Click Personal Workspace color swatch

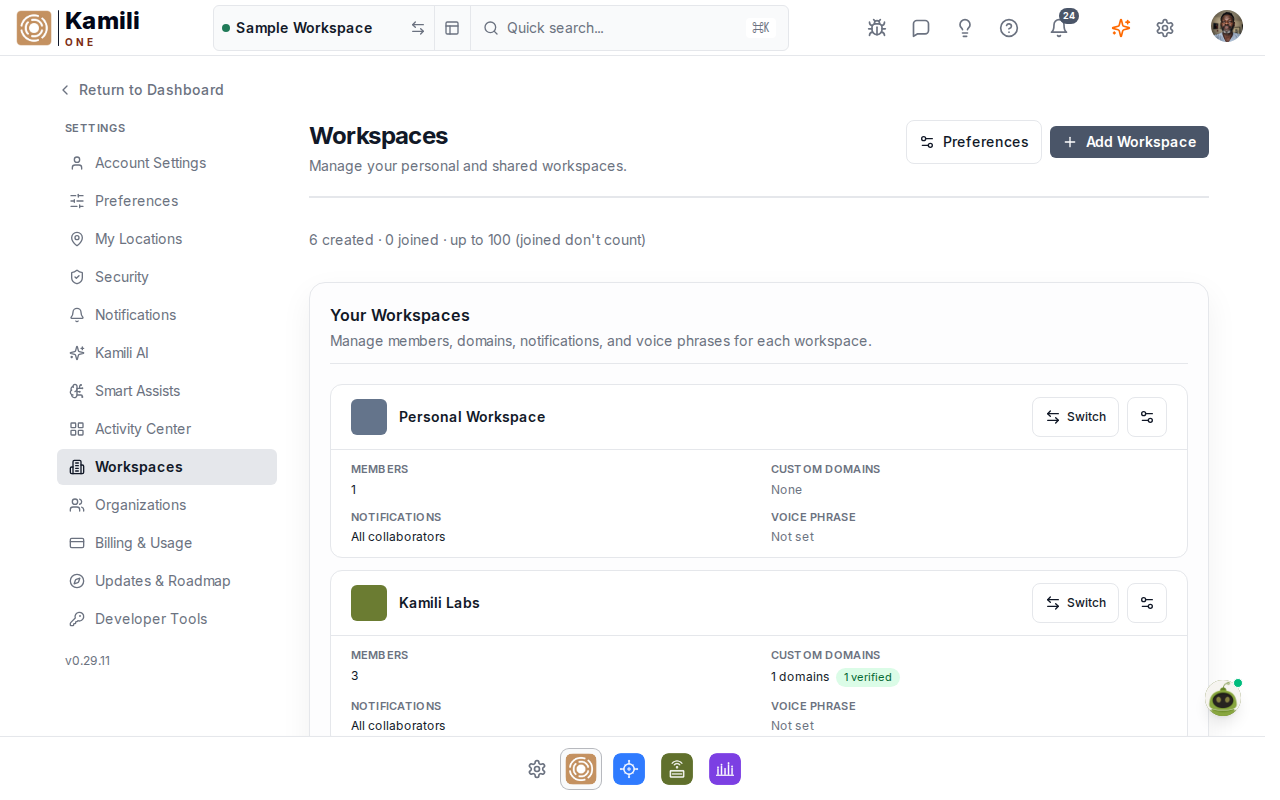[x=369, y=417]
